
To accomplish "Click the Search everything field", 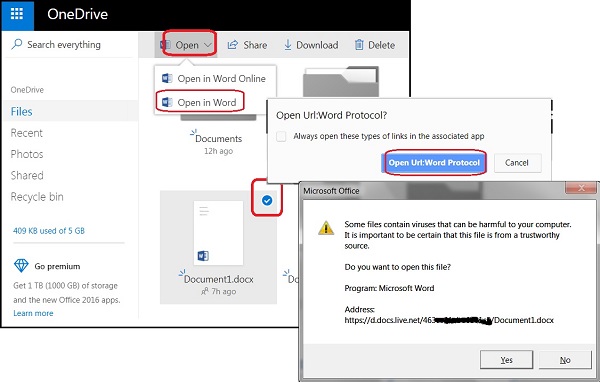I will pos(71,45).
